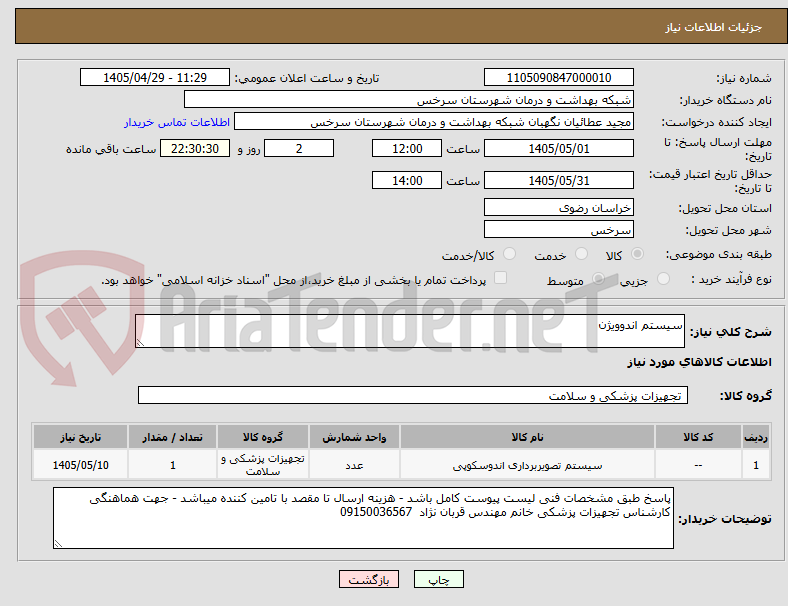Select the متوسط purchase type radio

tap(598, 278)
